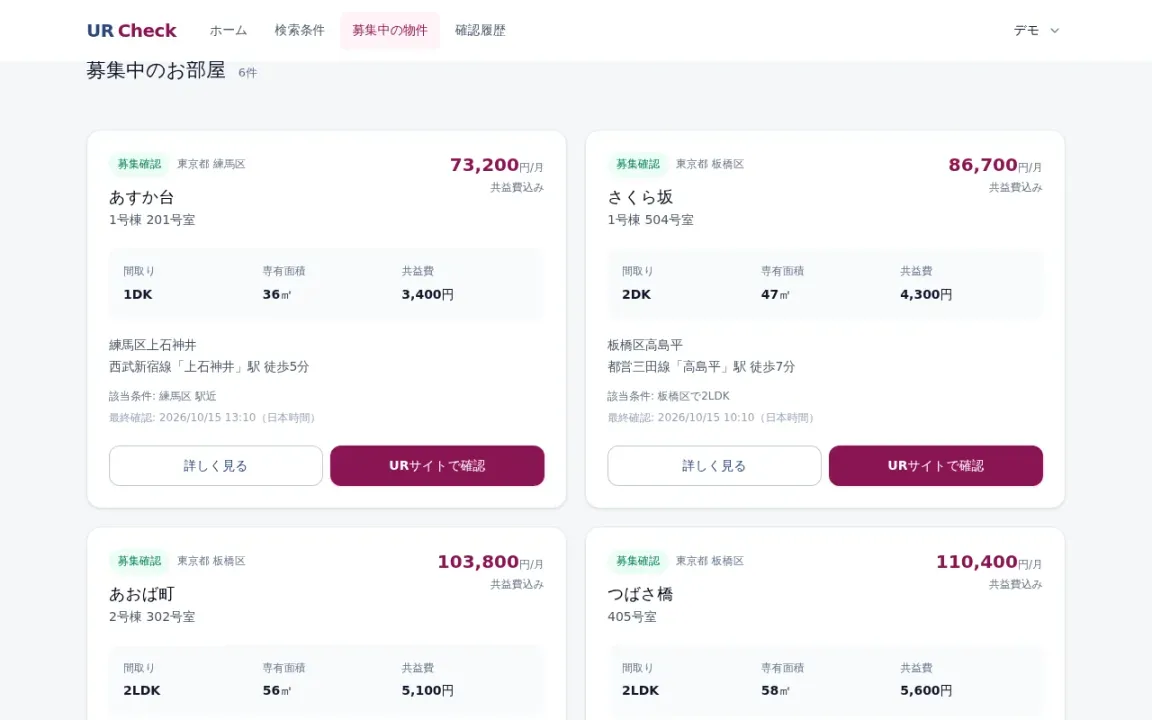Image resolution: width=1152 pixels, height=720 pixels.
Task: Go to the 検索条件 tab
Action: click(299, 30)
